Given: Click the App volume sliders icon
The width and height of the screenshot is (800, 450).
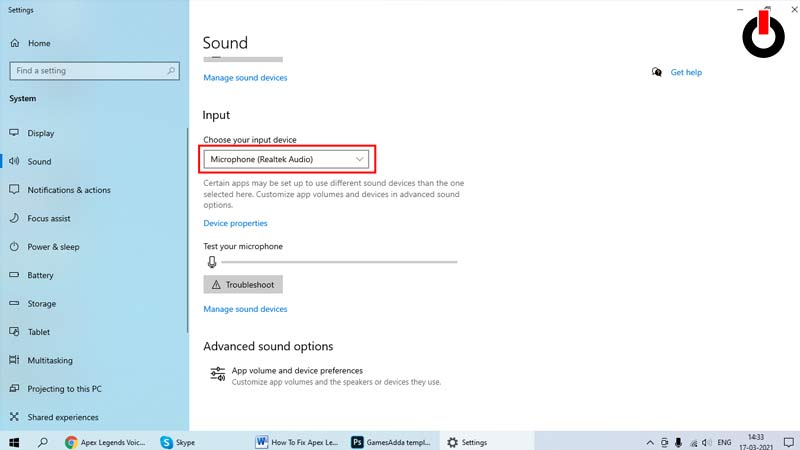Looking at the screenshot, I should [218, 374].
